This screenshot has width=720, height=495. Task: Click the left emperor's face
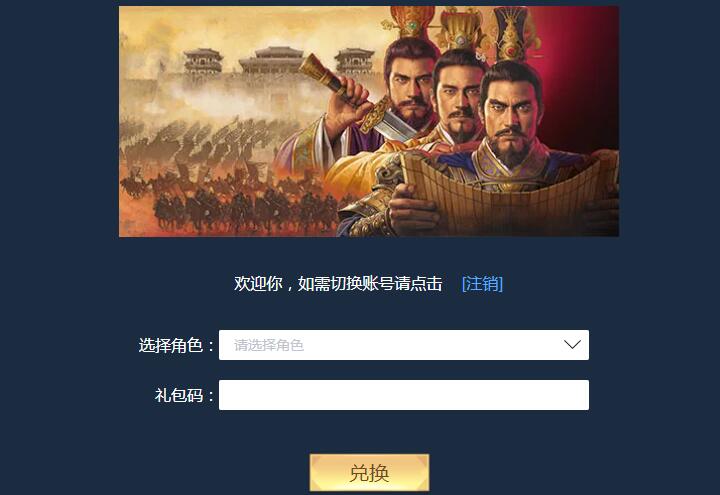[410, 90]
